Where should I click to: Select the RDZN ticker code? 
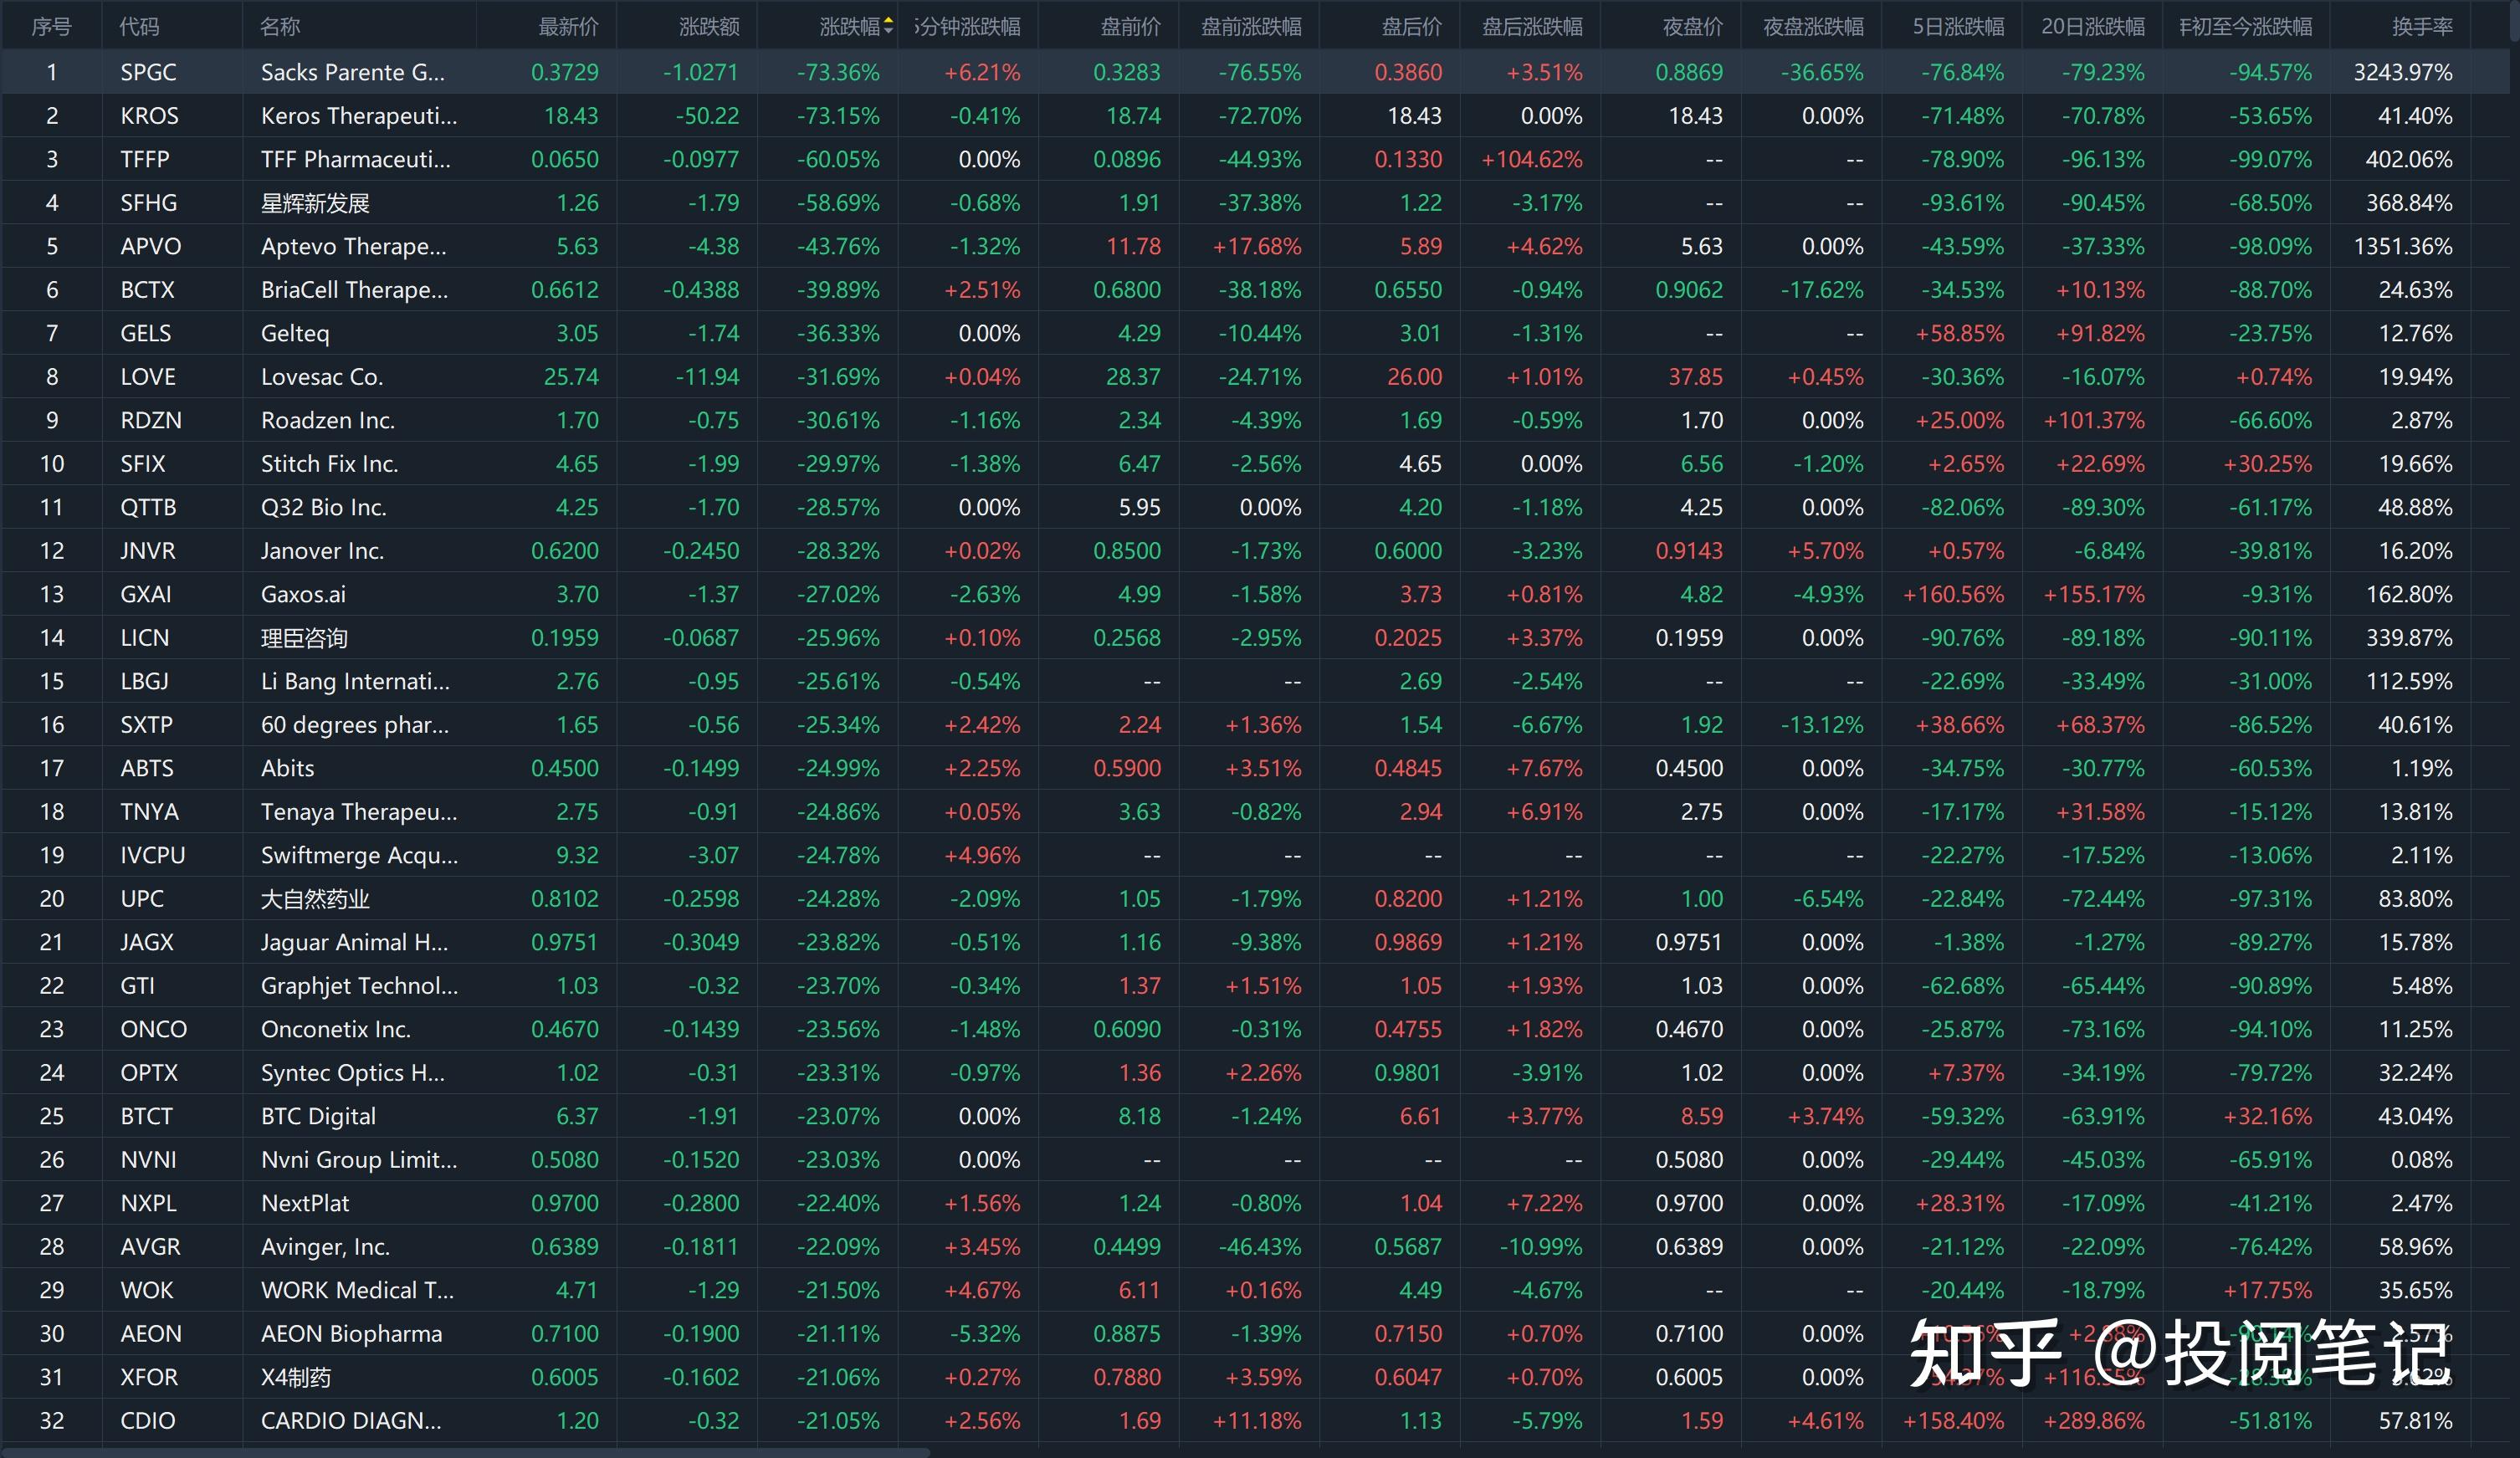click(151, 420)
